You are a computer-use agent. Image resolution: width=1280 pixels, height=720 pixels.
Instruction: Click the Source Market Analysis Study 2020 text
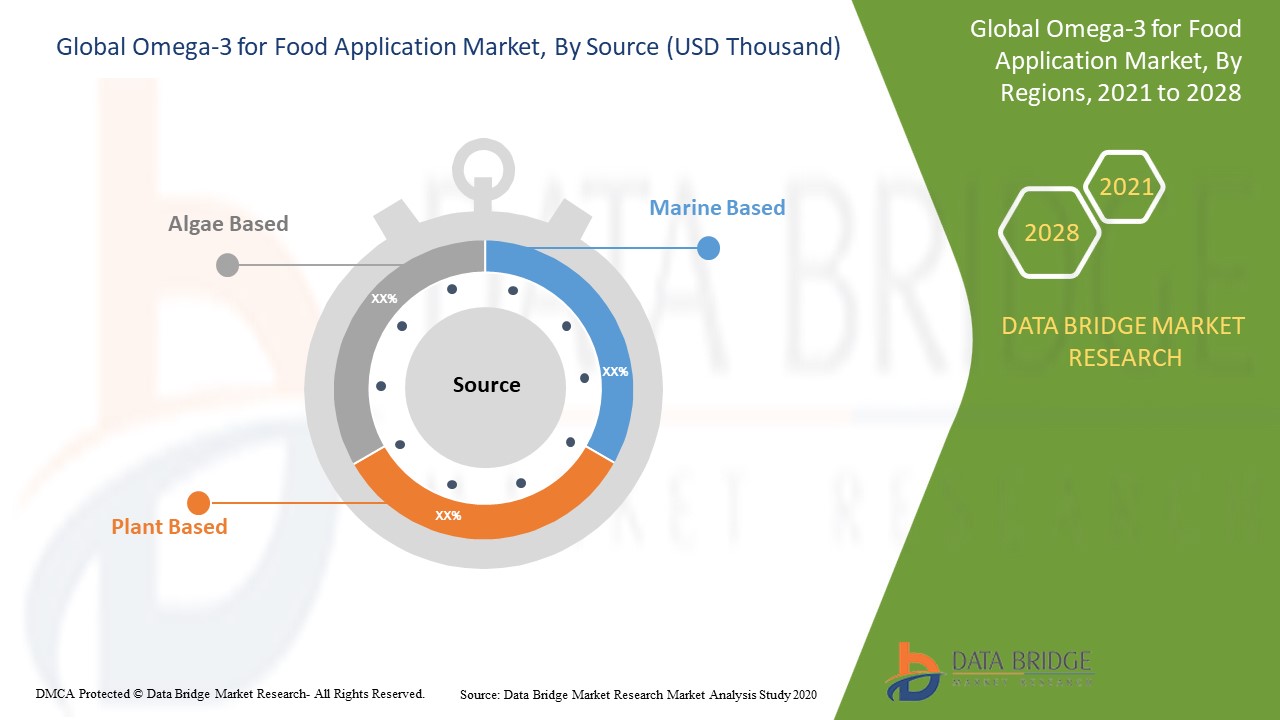638,694
